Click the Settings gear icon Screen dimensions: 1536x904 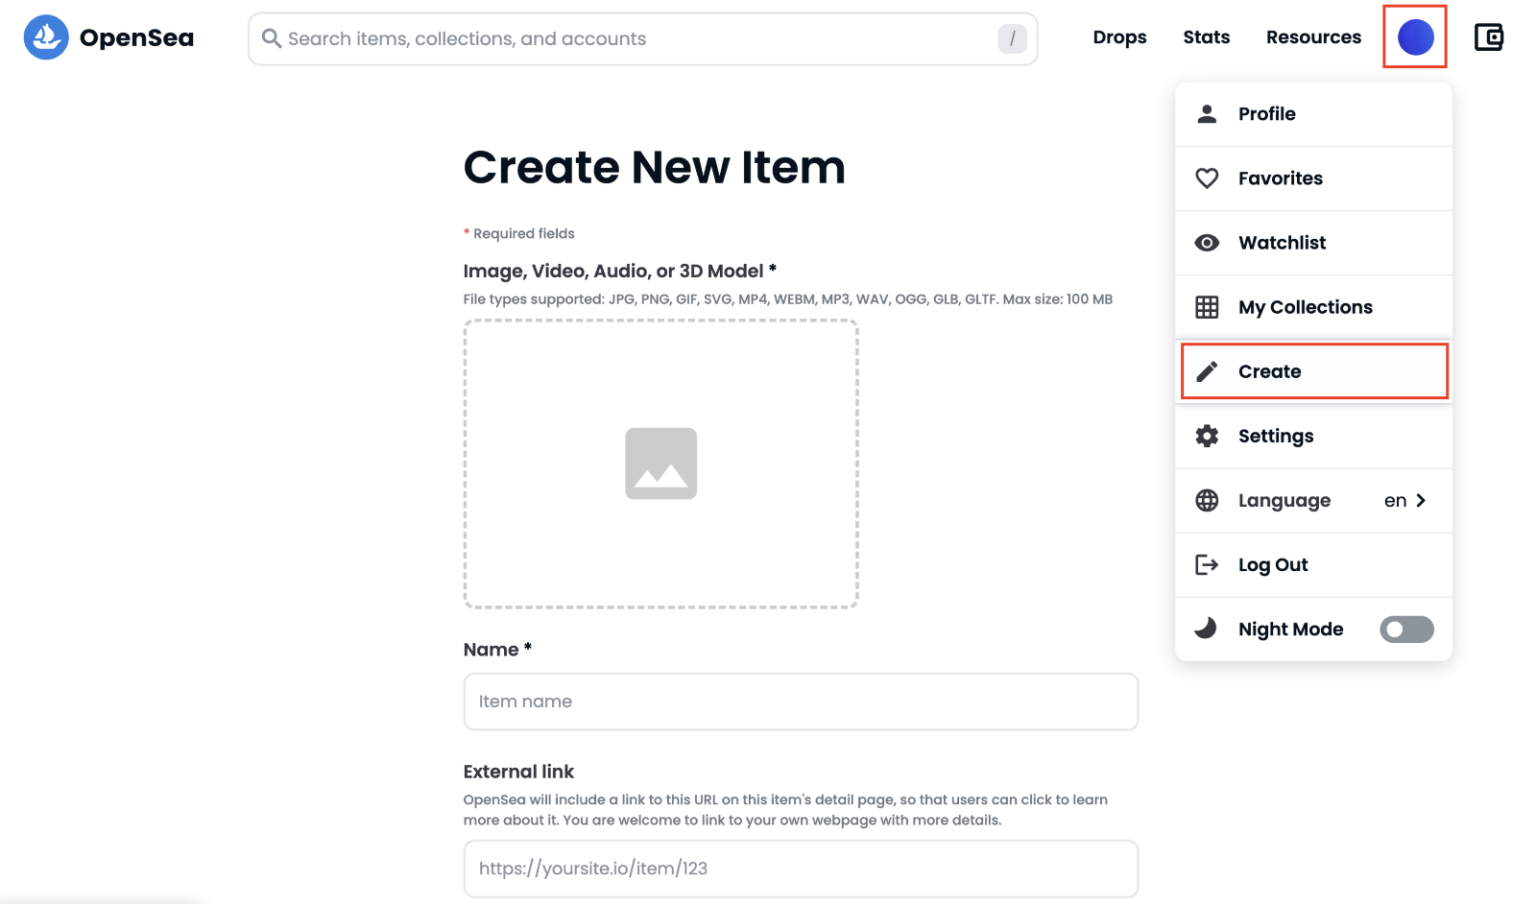[x=1207, y=436]
